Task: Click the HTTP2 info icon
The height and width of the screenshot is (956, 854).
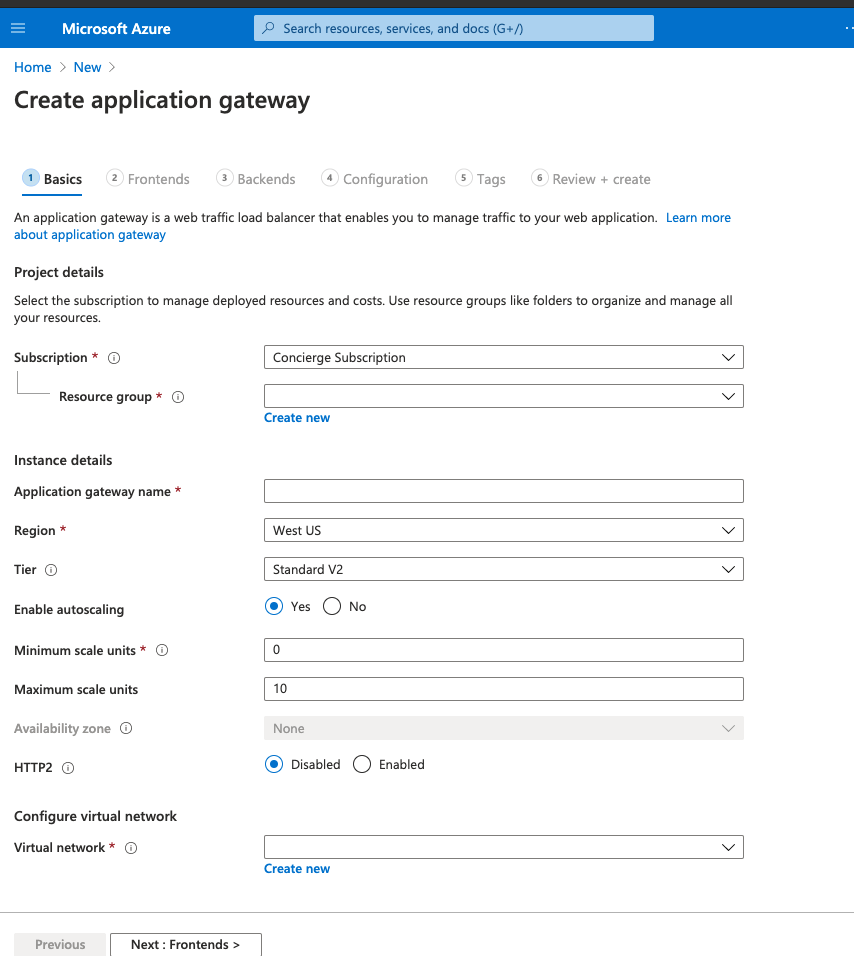Action: tap(66, 767)
